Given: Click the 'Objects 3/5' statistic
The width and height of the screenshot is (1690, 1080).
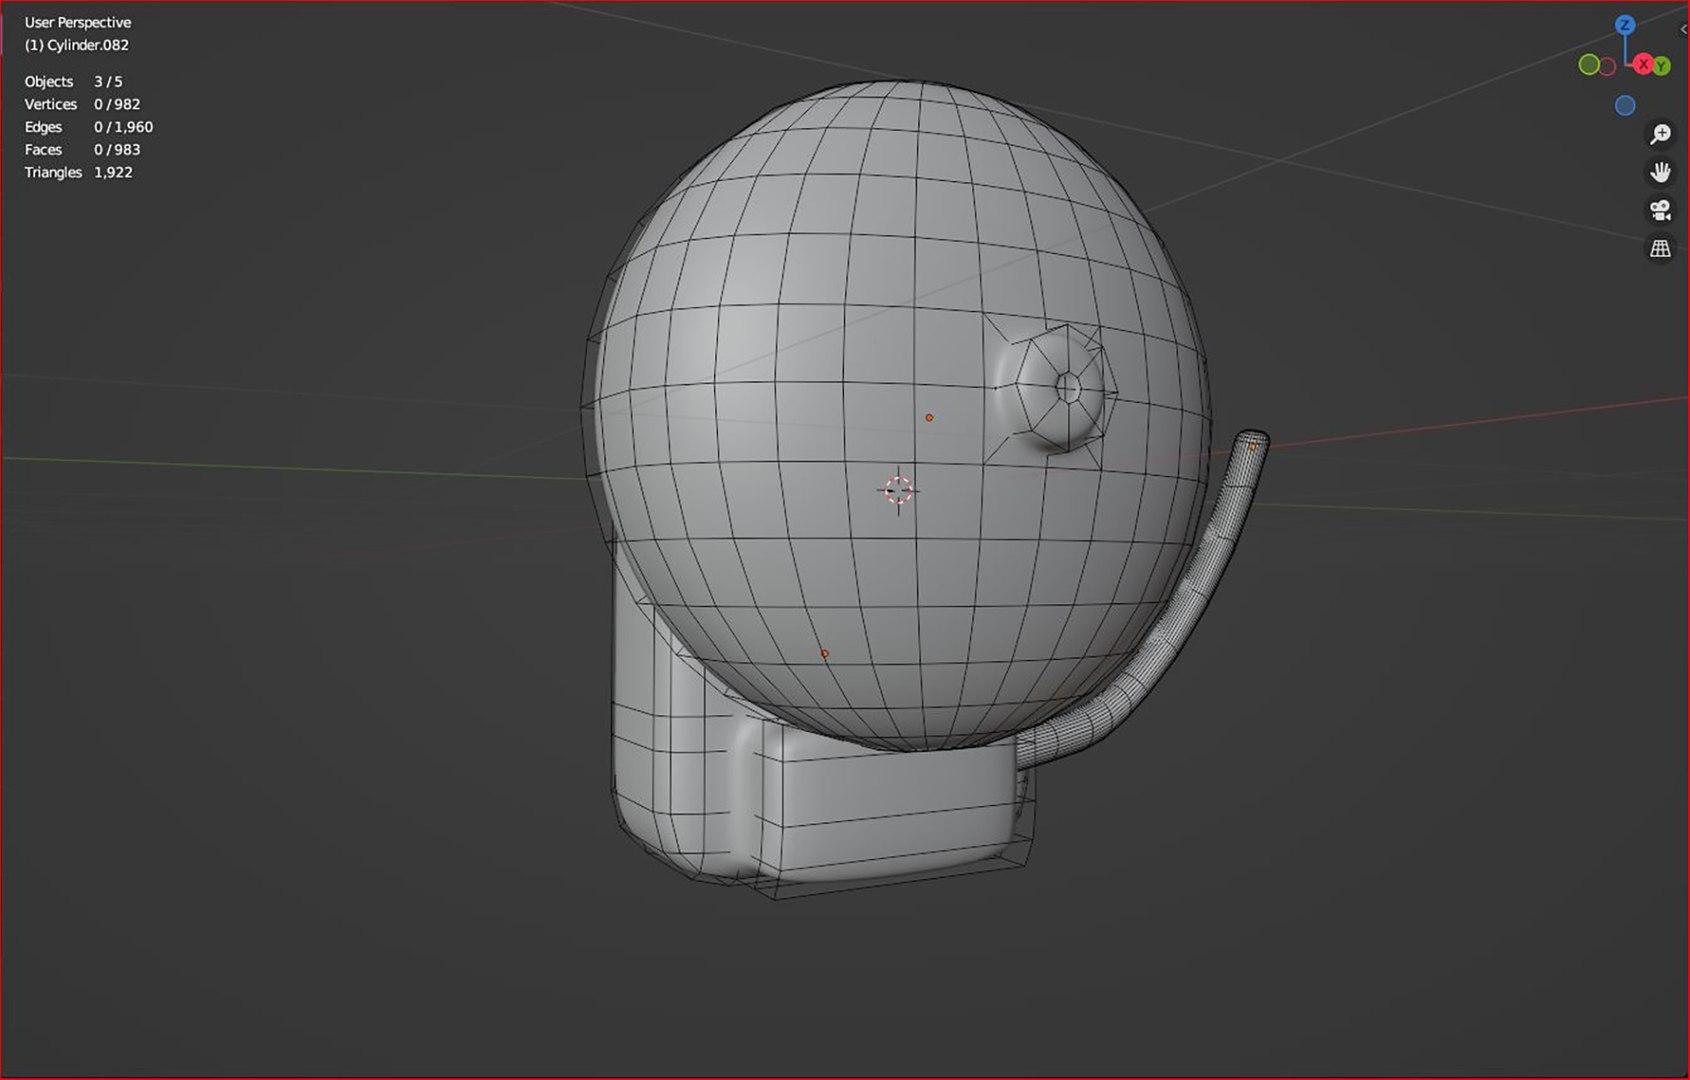Looking at the screenshot, I should (x=73, y=82).
